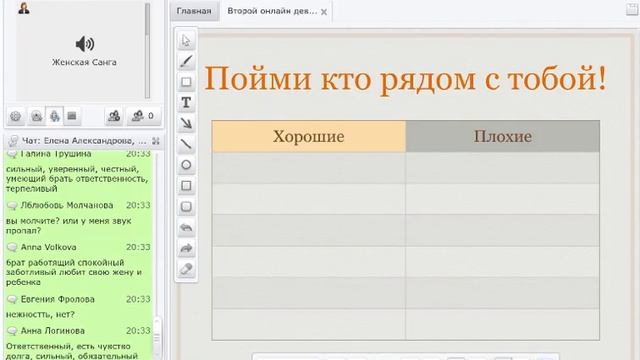The height and width of the screenshot is (360, 640).
Task: Click the presenter avatar icon
Action: [24, 8]
